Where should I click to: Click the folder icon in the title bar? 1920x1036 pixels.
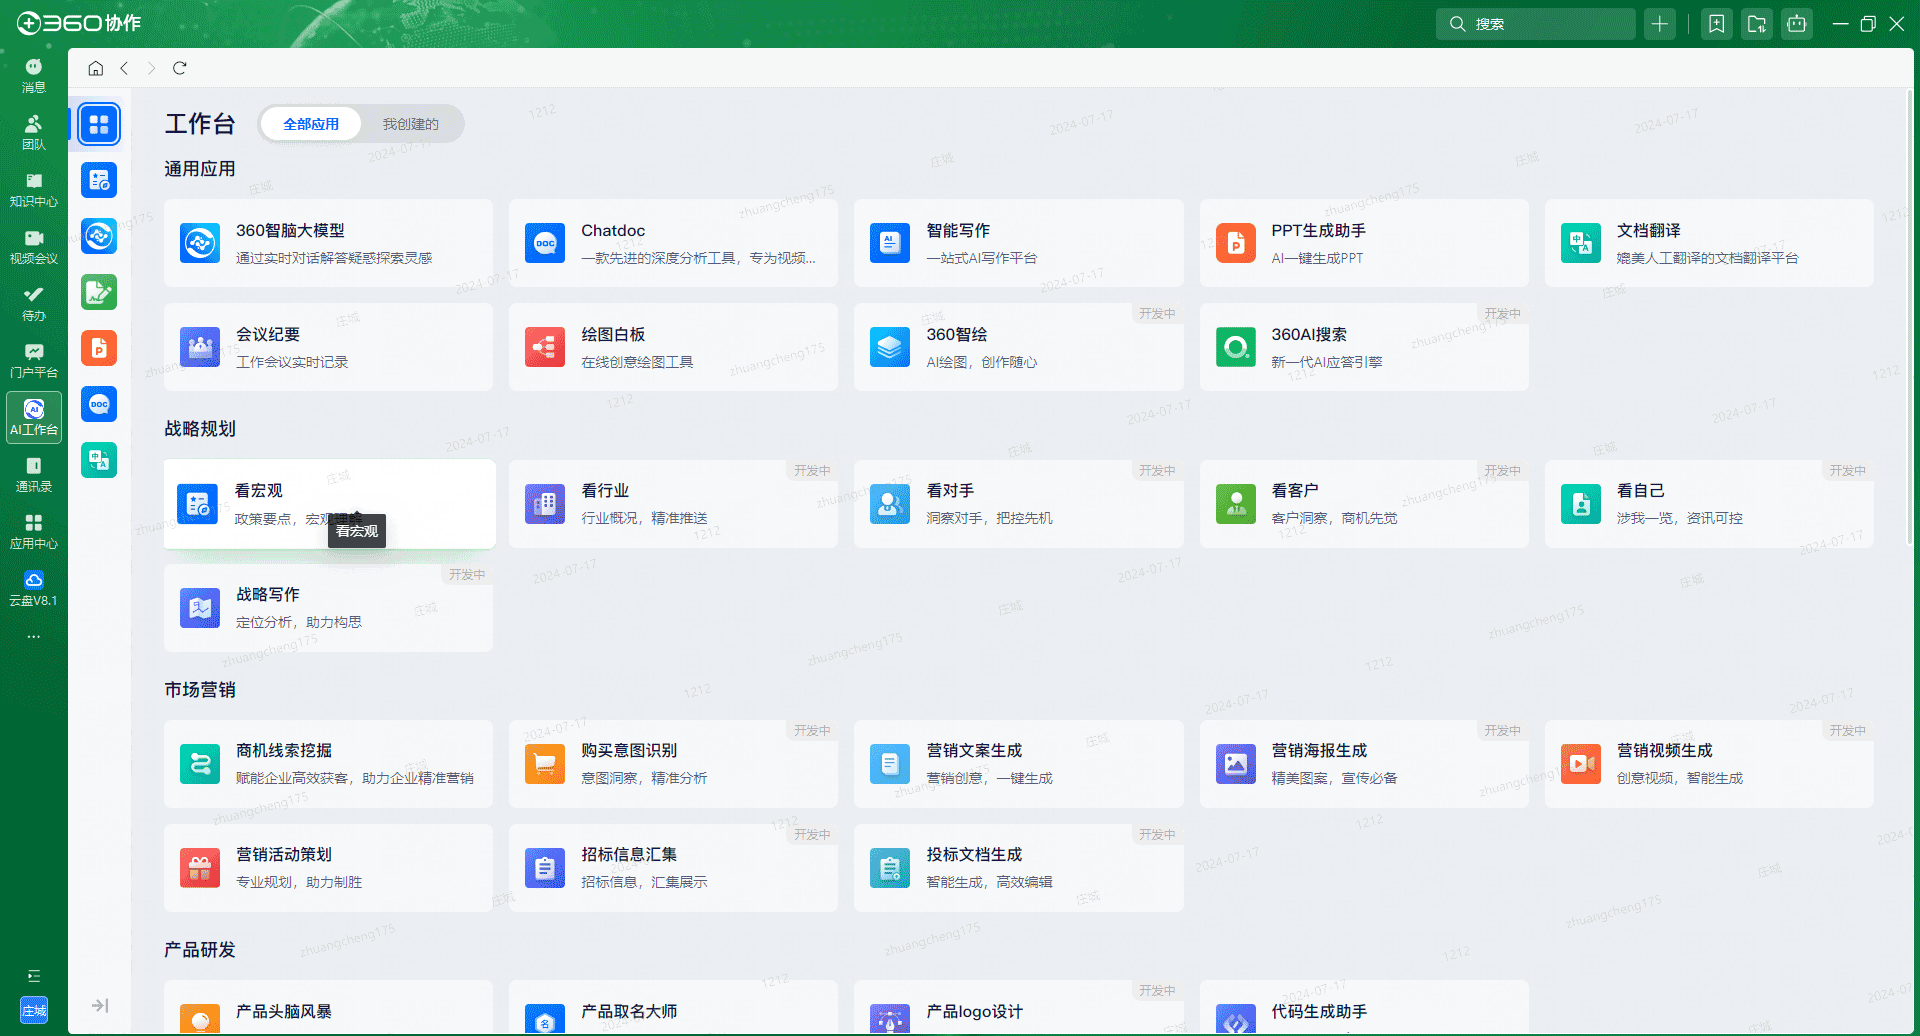click(x=1757, y=24)
